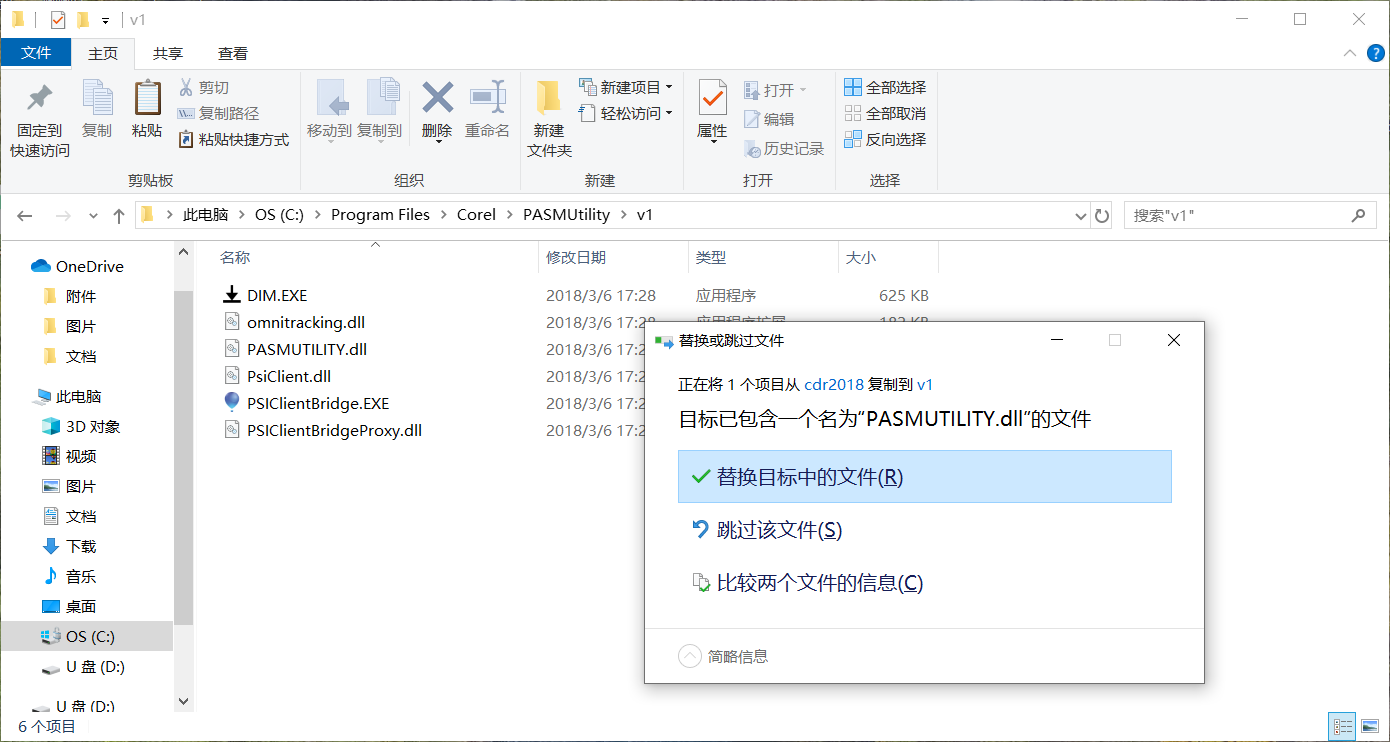Open the 查看 ribbon tab
1390x742 pixels.
233,54
